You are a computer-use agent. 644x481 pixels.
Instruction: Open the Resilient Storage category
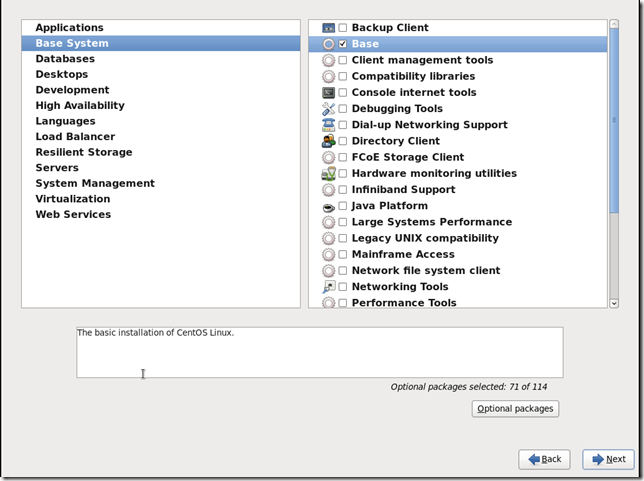point(161,152)
